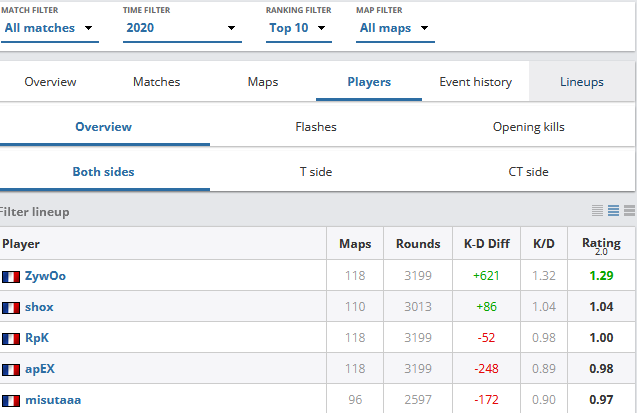This screenshot has height=413, width=637.
Task: Open apEX's player page
Action: tap(40, 369)
